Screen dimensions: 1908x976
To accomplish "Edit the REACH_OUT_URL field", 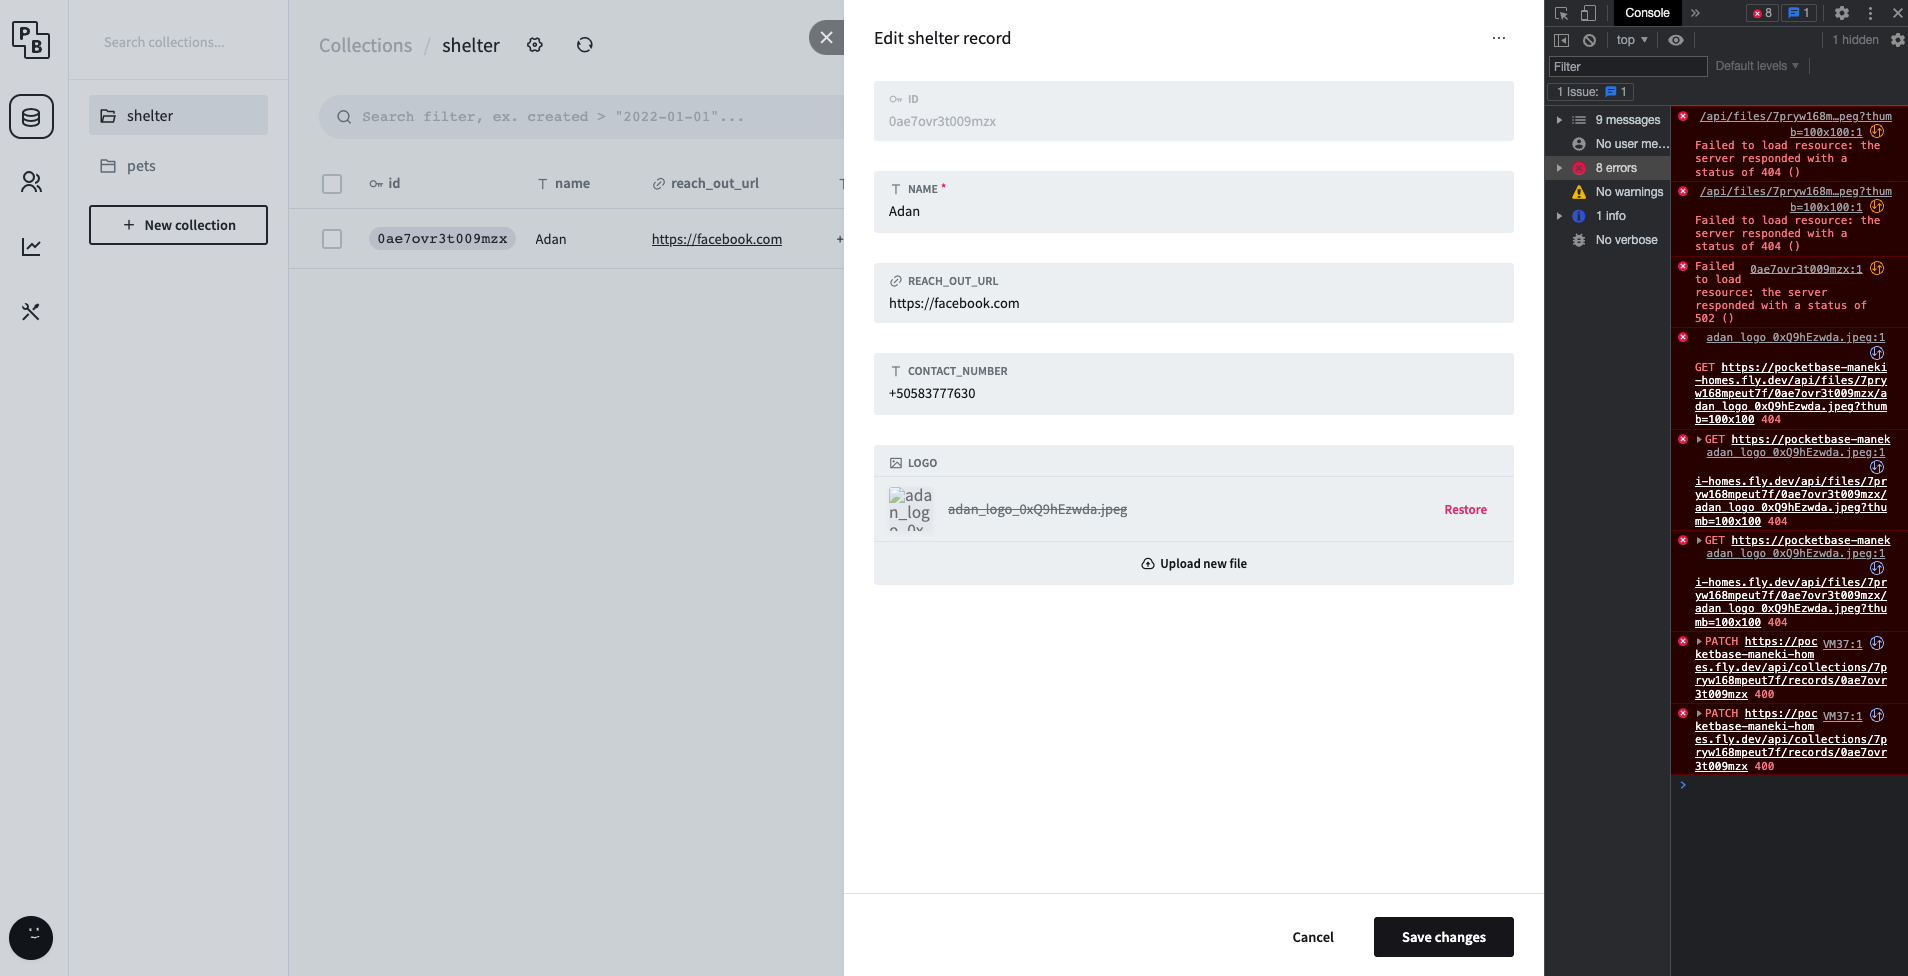I will click(x=1193, y=293).
